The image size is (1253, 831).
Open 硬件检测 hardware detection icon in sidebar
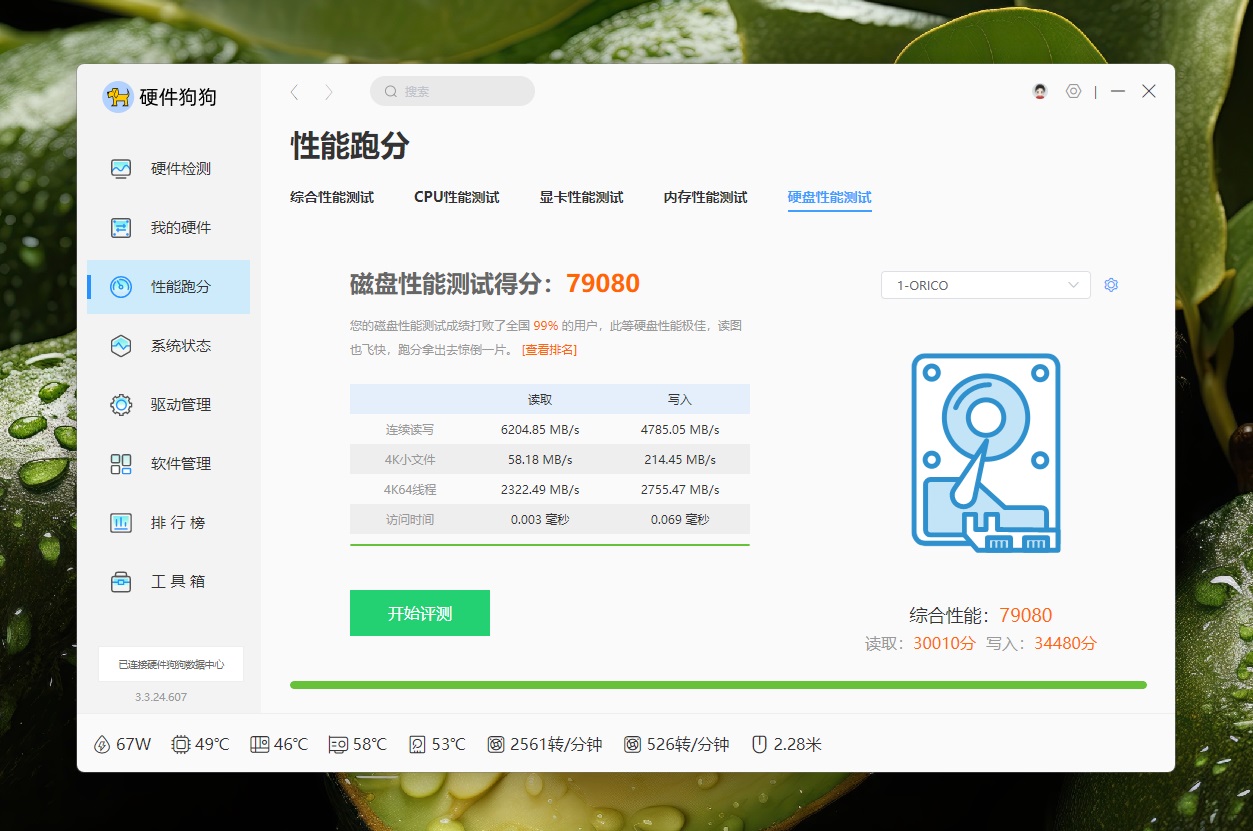121,169
